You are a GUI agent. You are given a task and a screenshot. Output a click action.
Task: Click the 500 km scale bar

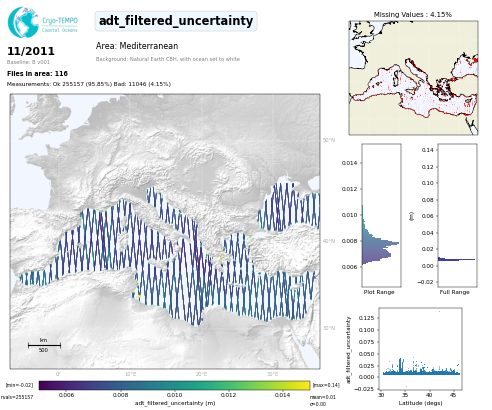44,345
